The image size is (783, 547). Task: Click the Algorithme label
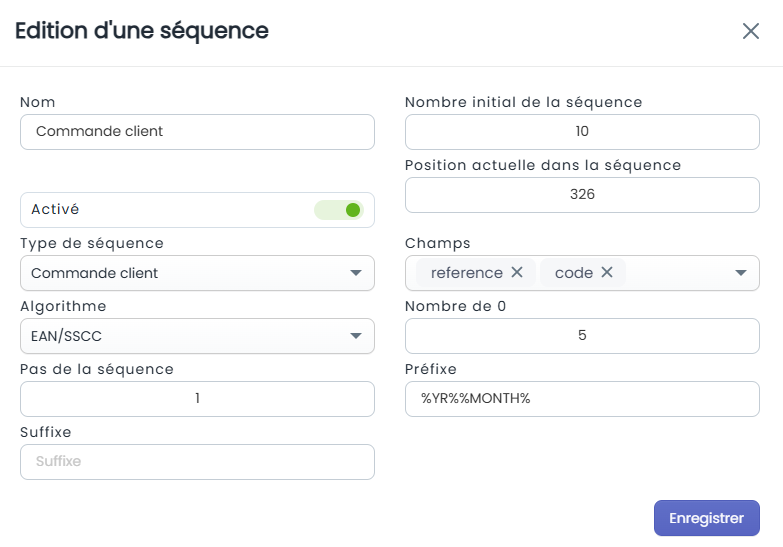63,306
